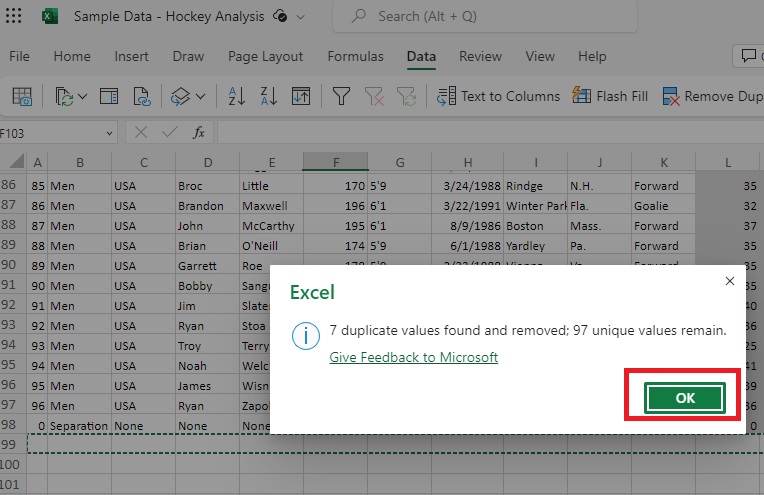Screen dimensions: 764x495
Task: Click the date 3/24/1988 cell
Action: point(467,186)
